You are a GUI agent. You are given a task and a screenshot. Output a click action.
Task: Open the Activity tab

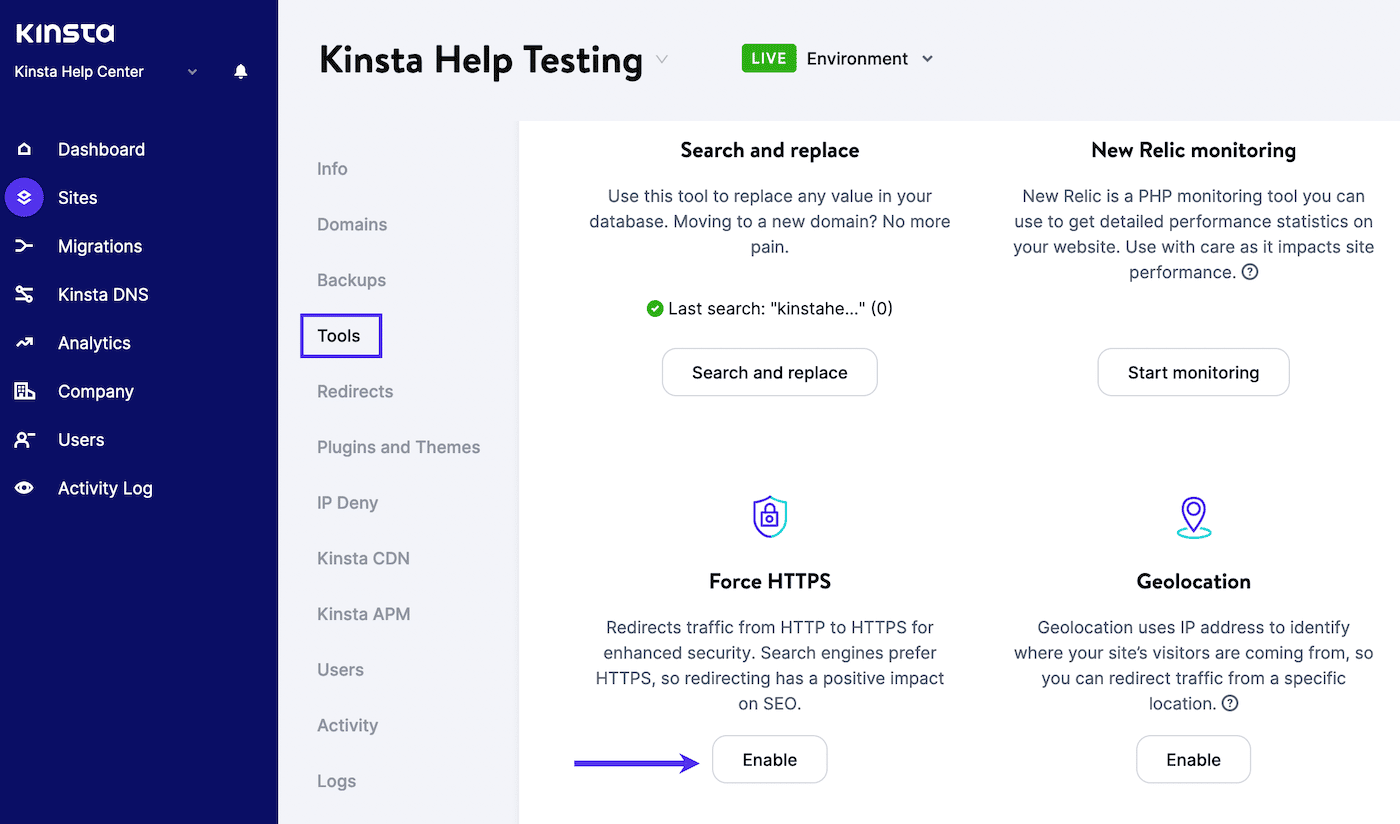click(x=347, y=725)
